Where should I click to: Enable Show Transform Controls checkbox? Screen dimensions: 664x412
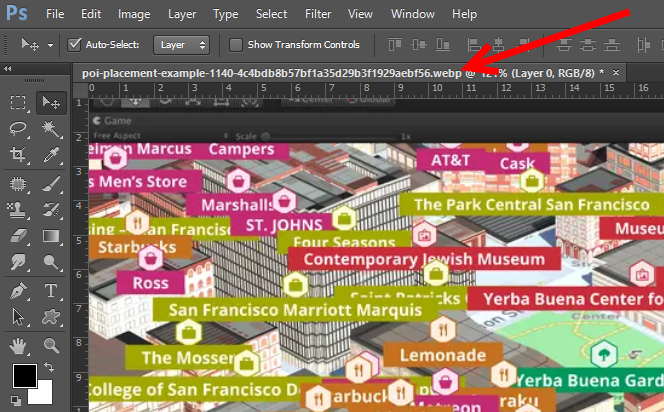click(x=235, y=45)
